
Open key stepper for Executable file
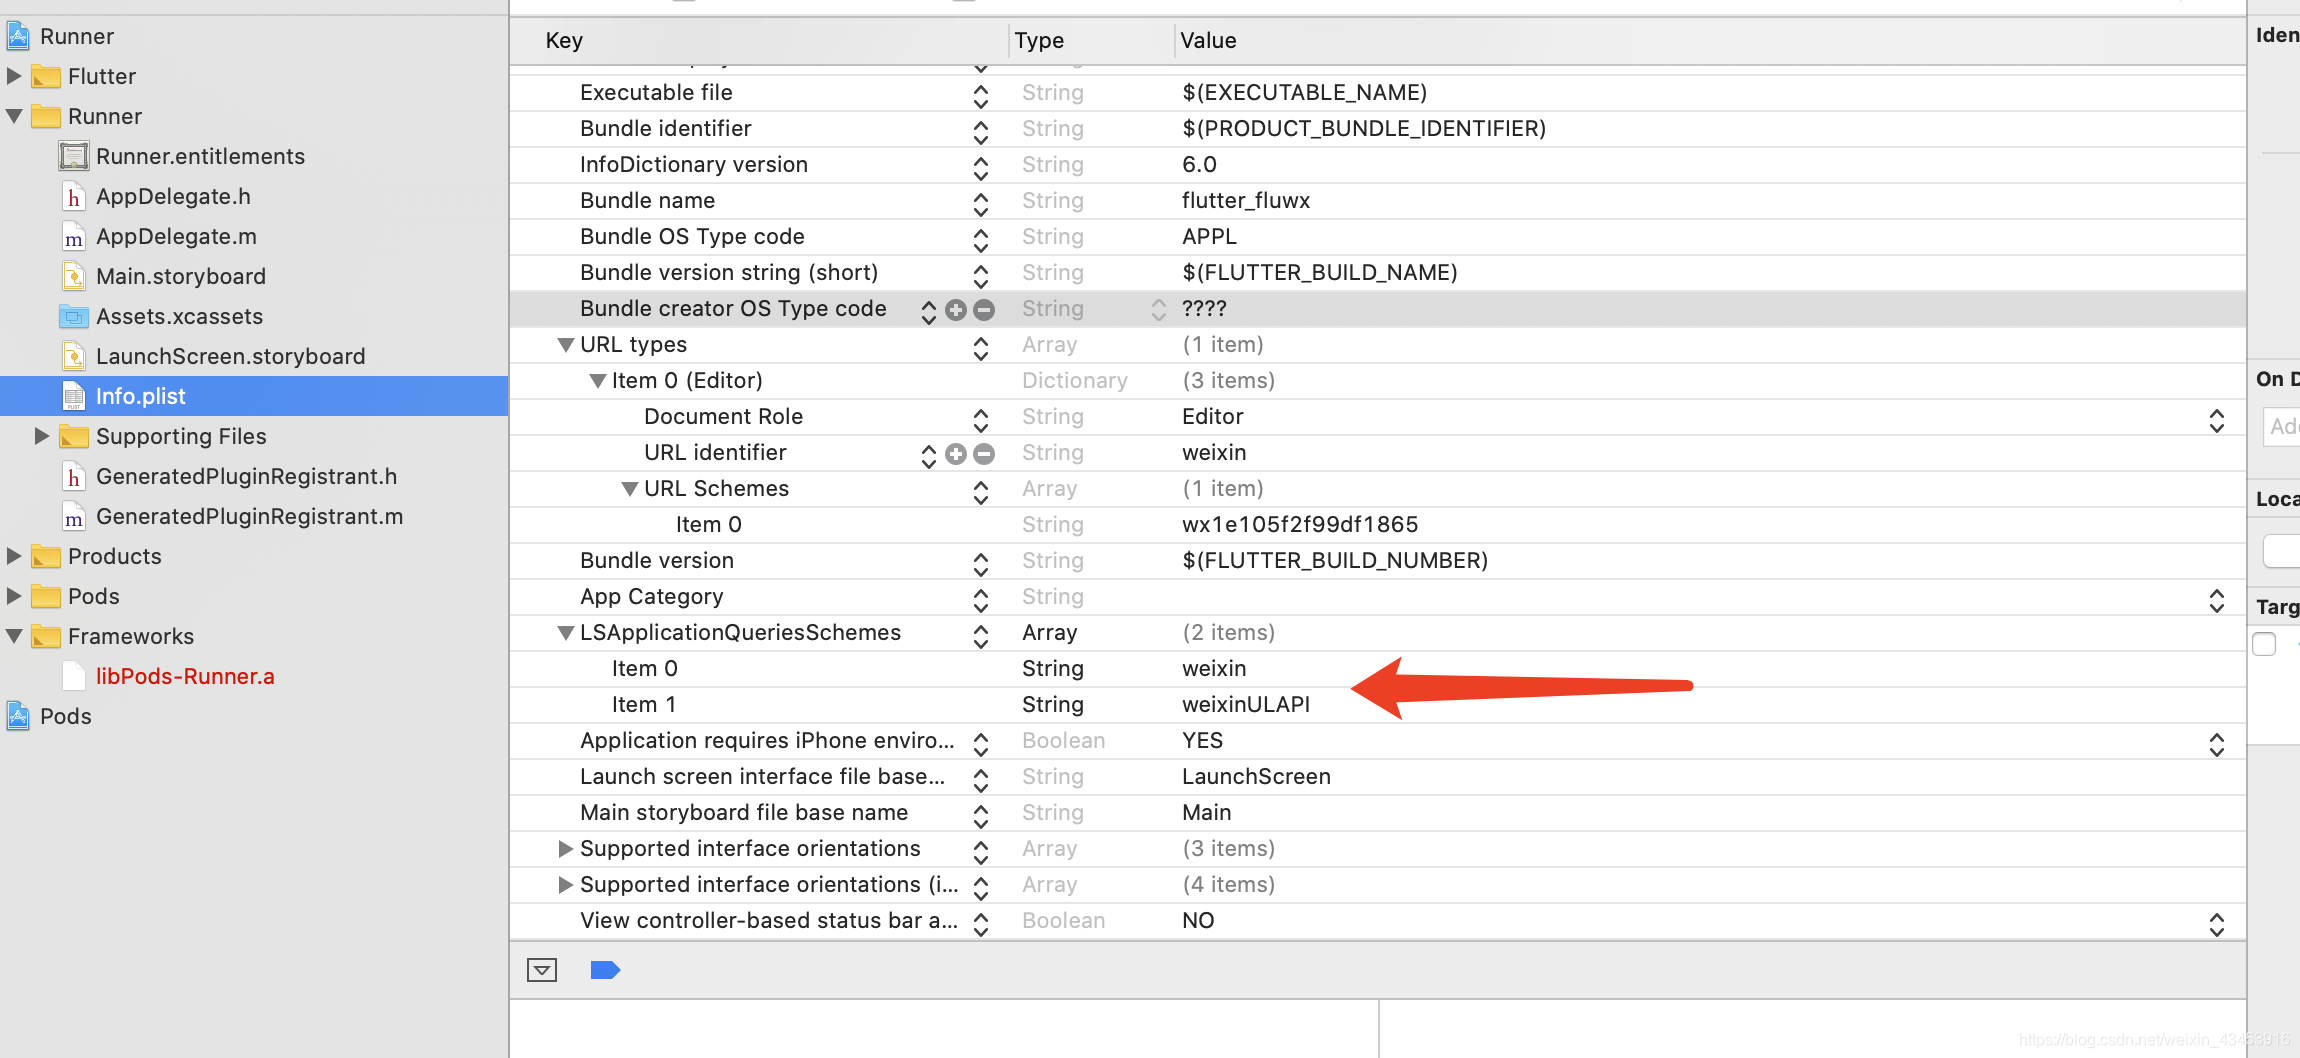click(981, 96)
